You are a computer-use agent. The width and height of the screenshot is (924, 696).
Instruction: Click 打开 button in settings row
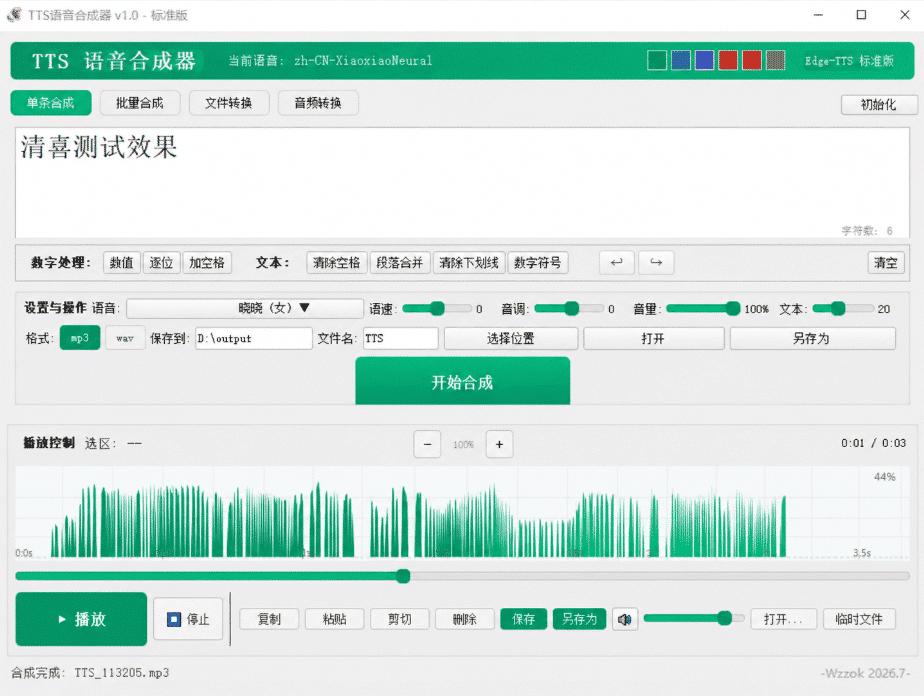(x=654, y=339)
